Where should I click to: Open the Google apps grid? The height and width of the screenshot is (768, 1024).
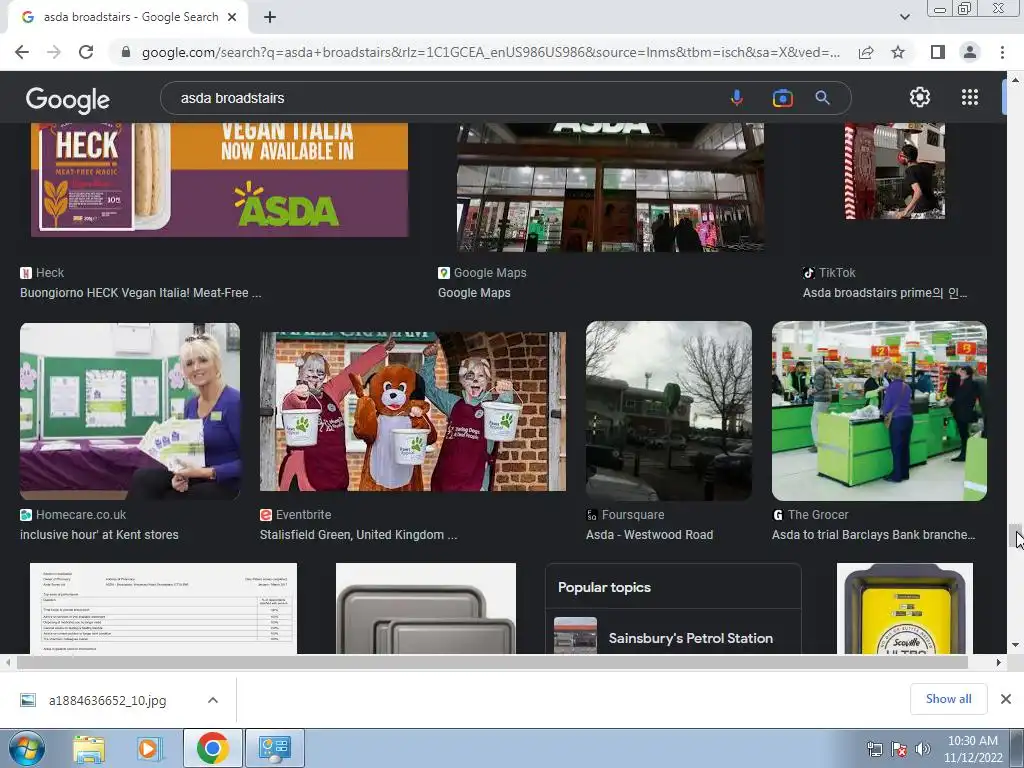tap(970, 97)
